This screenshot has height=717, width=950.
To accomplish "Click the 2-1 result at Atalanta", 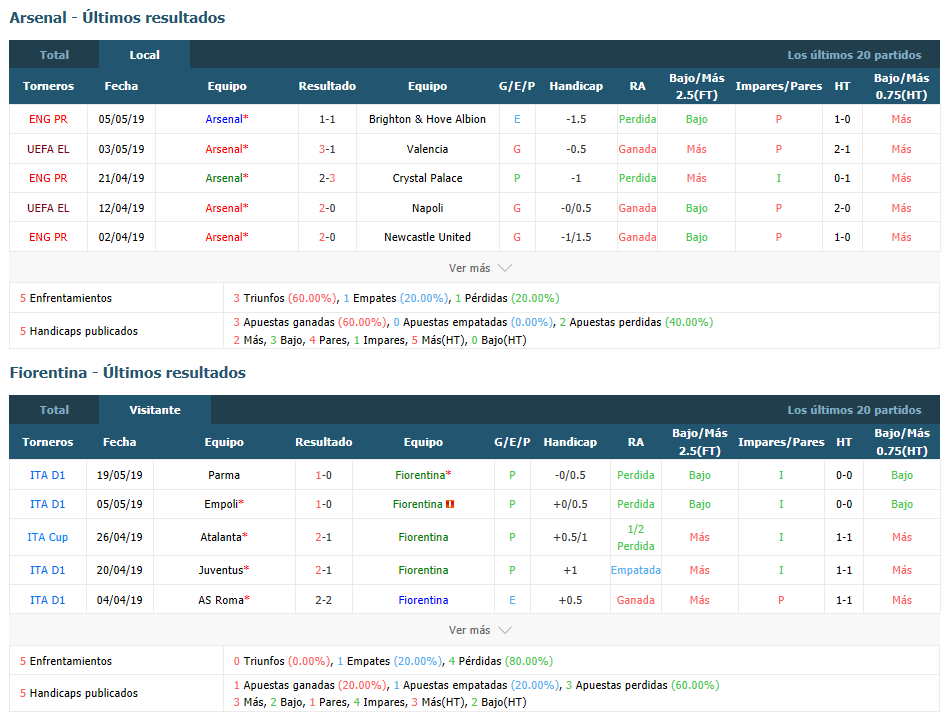I will click(324, 537).
